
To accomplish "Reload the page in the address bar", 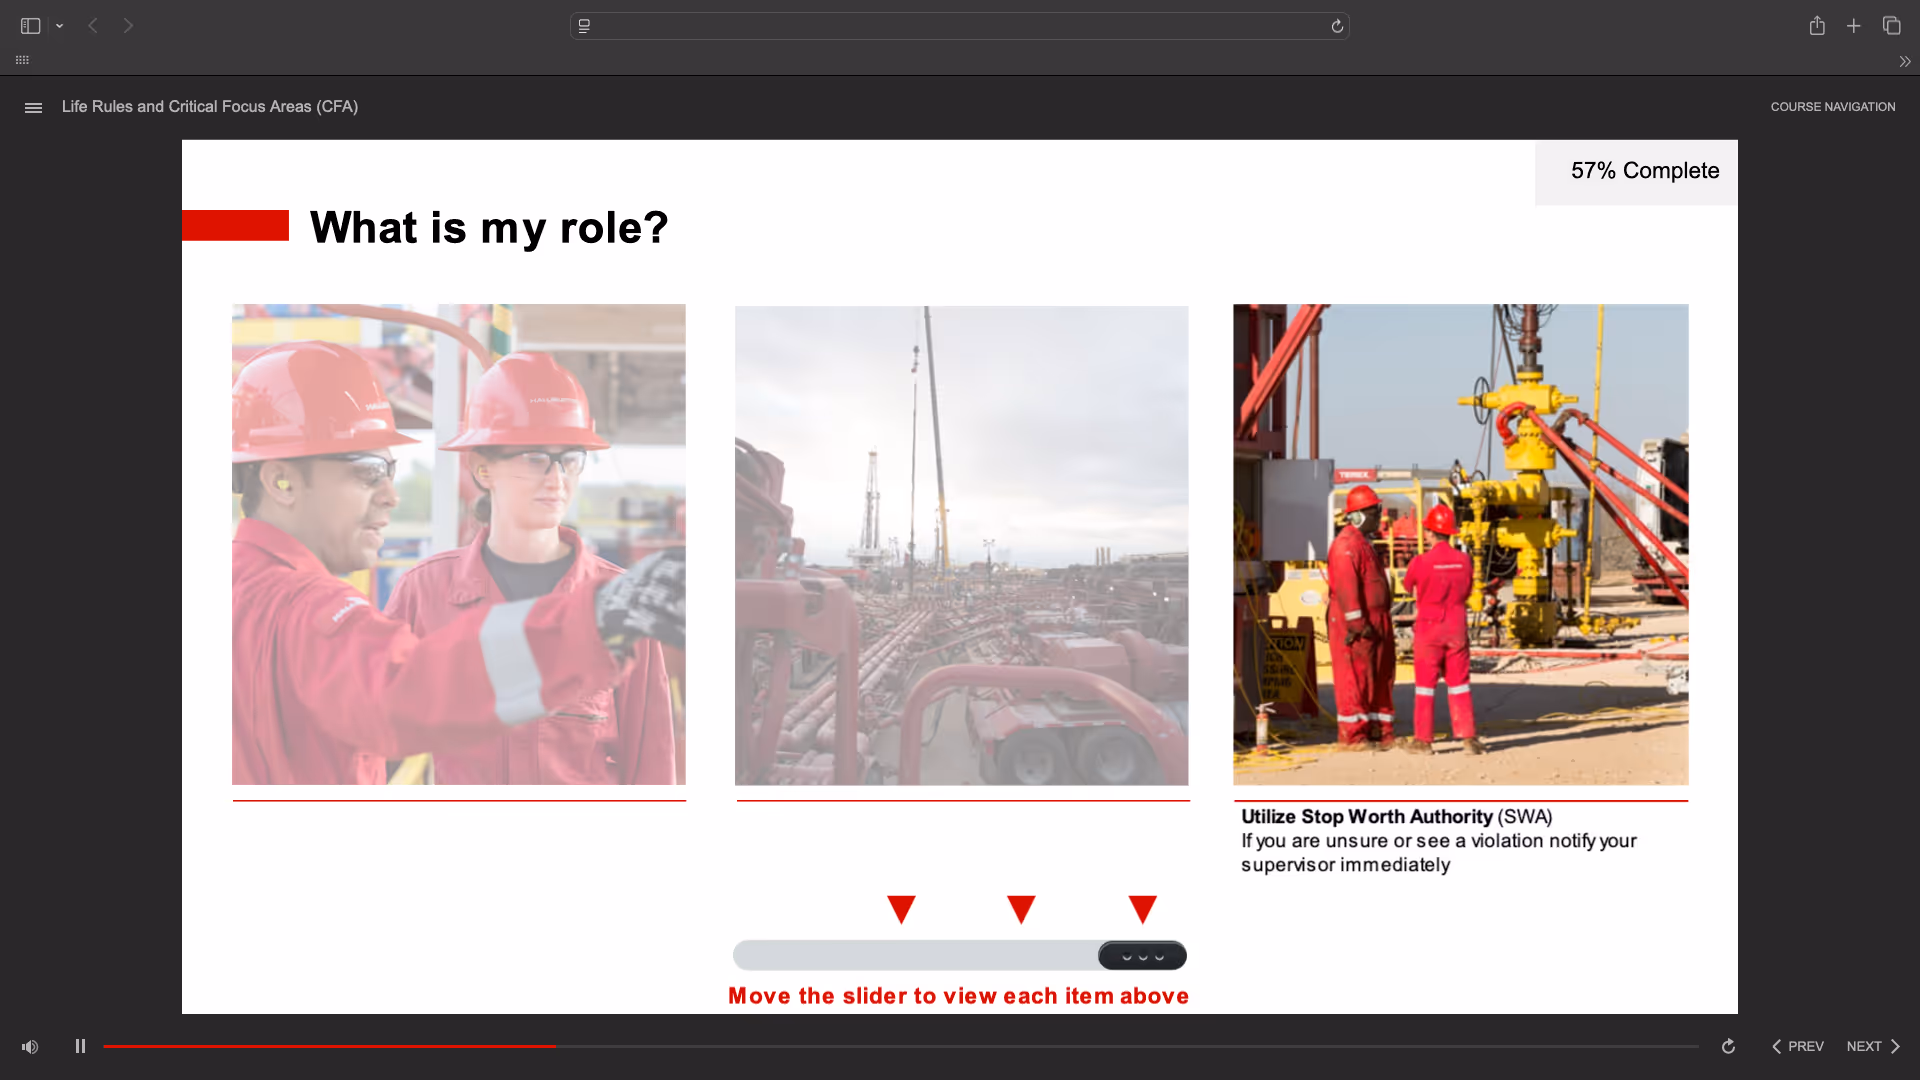I will [1337, 26].
